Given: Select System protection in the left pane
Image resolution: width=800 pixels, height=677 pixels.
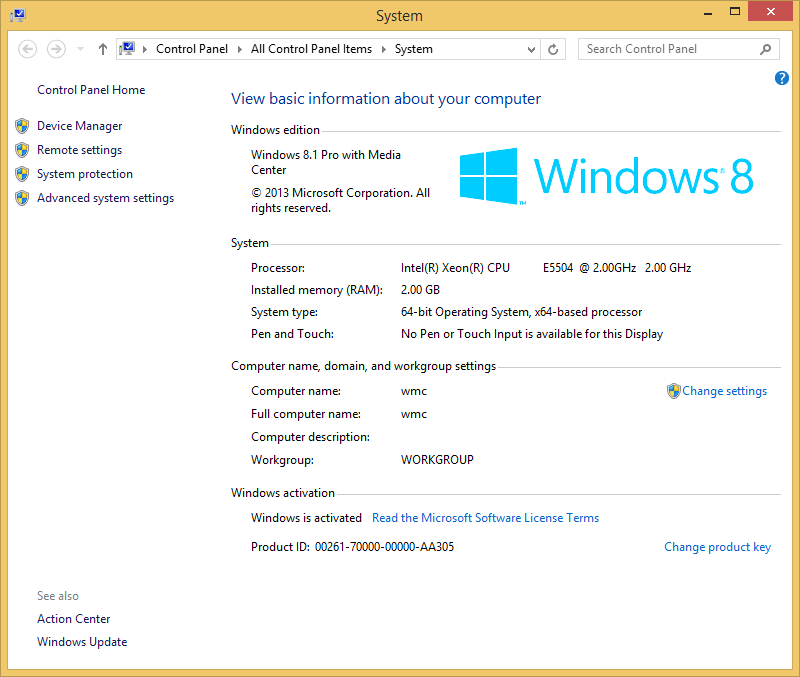Looking at the screenshot, I should pos(84,173).
